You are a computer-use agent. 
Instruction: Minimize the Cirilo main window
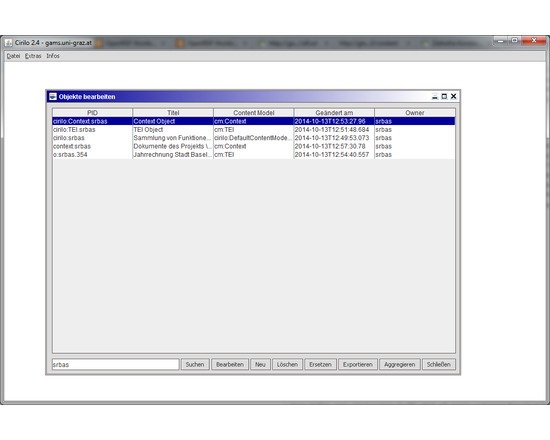pyautogui.click(x=501, y=41)
